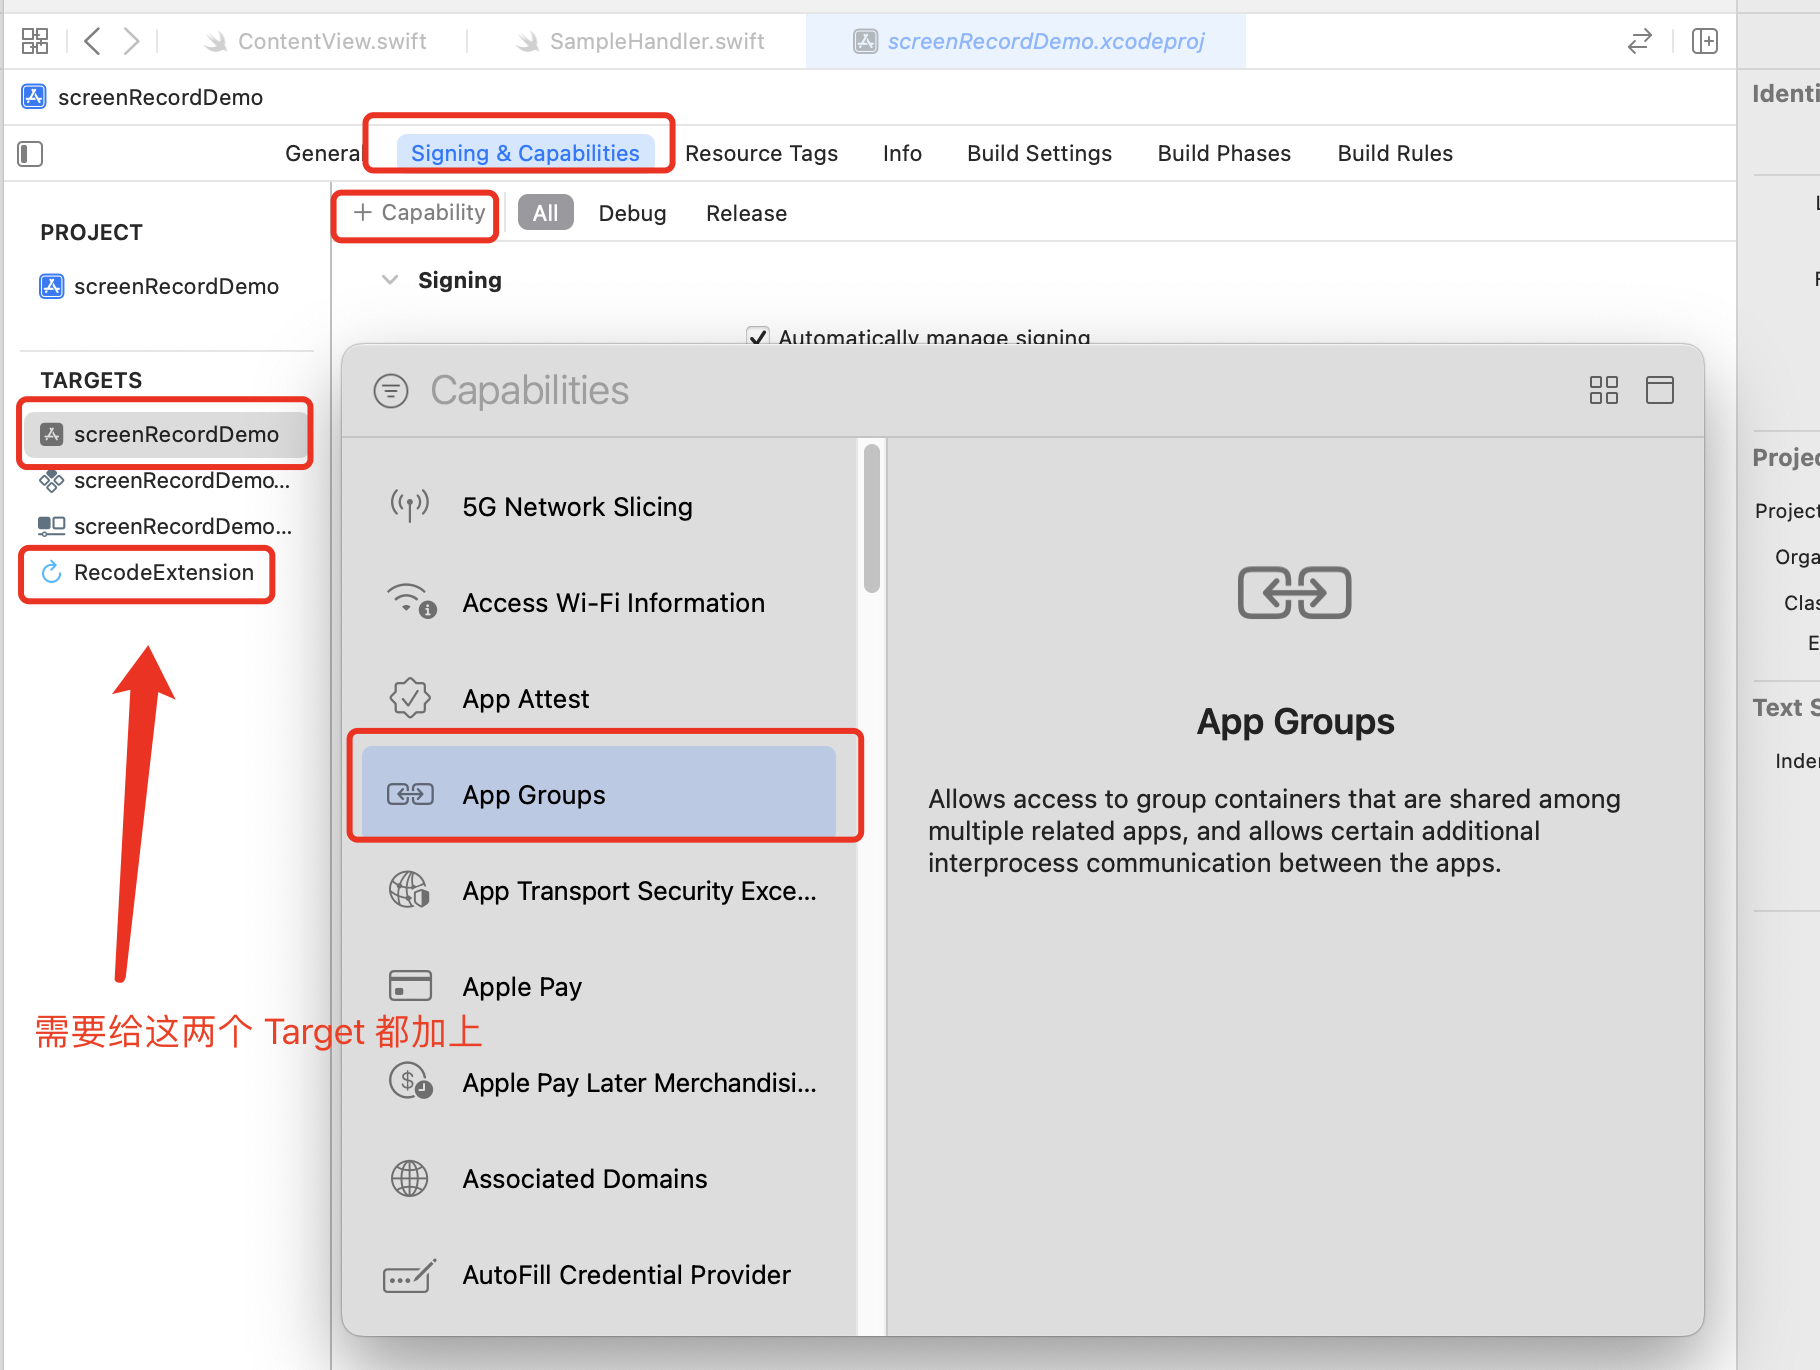Go forward in editor history
Screen dimensions: 1820x1370
(131, 41)
